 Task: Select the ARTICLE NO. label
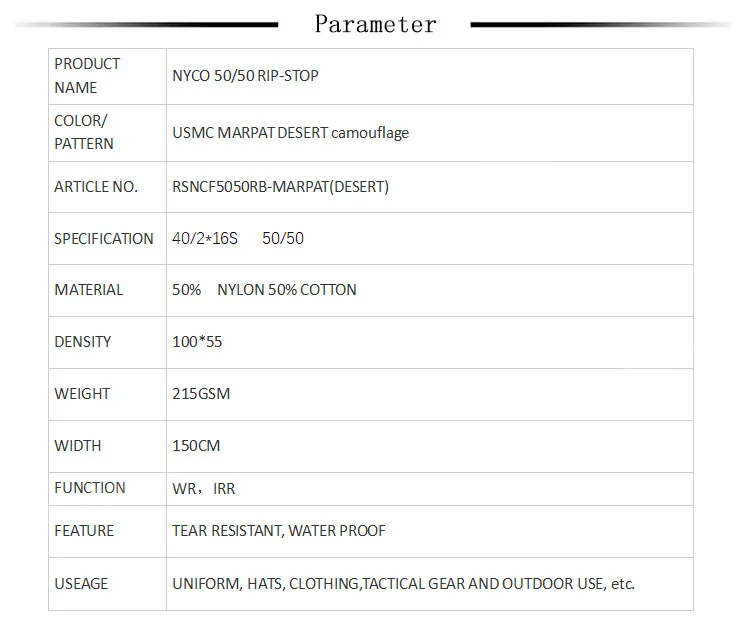click(96, 187)
